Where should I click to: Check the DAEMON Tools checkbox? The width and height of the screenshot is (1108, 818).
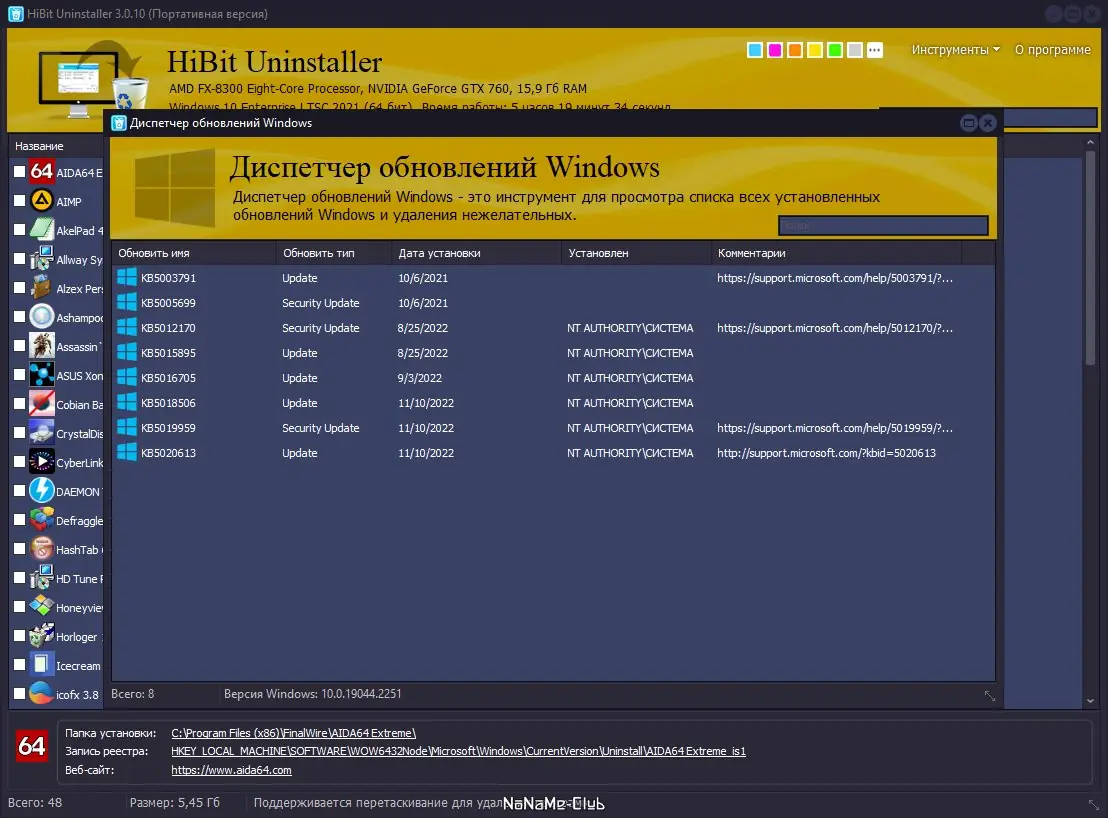[x=20, y=490]
